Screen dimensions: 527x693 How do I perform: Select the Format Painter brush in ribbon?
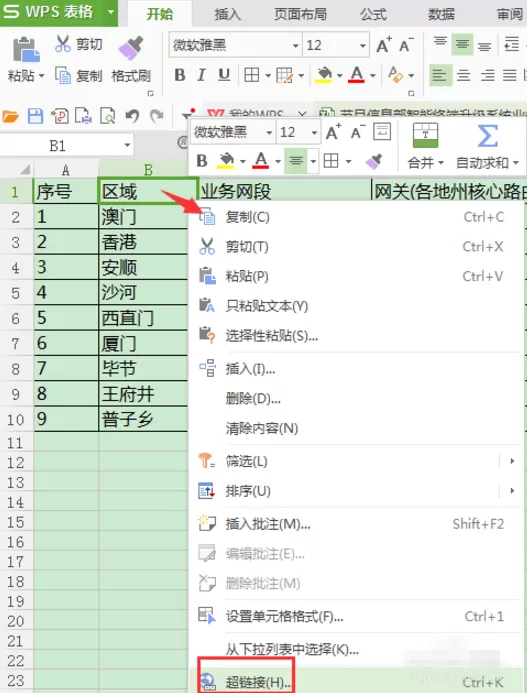pyautogui.click(x=130, y=48)
